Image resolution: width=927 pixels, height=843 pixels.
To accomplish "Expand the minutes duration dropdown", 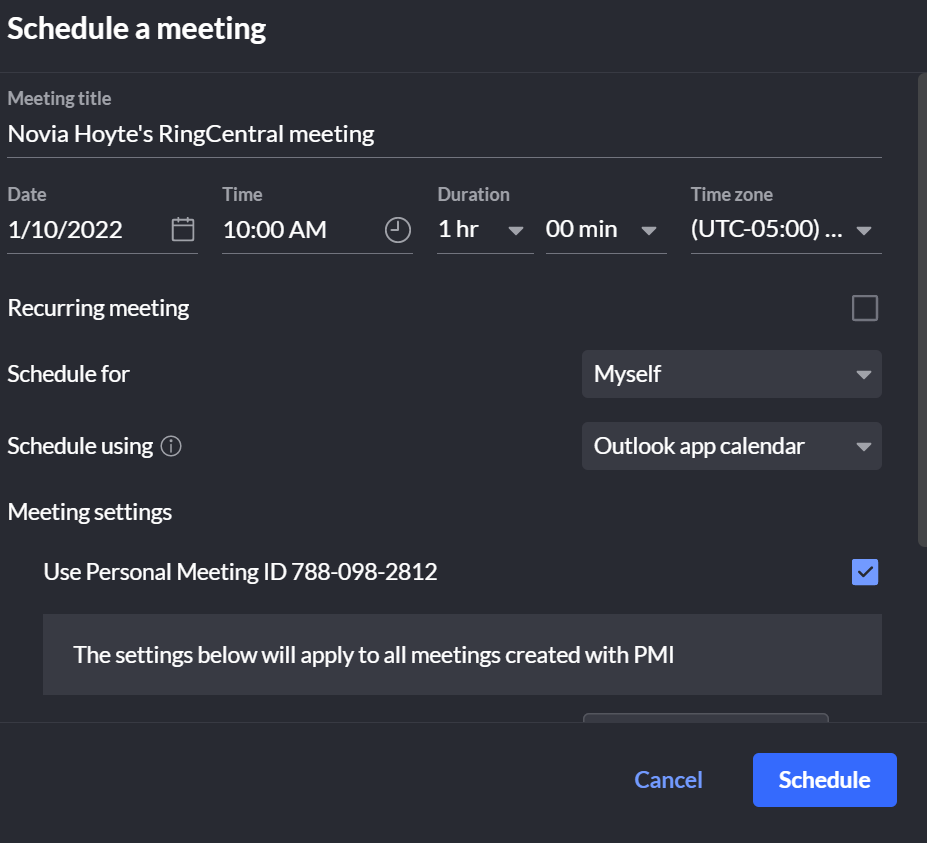I will click(606, 229).
